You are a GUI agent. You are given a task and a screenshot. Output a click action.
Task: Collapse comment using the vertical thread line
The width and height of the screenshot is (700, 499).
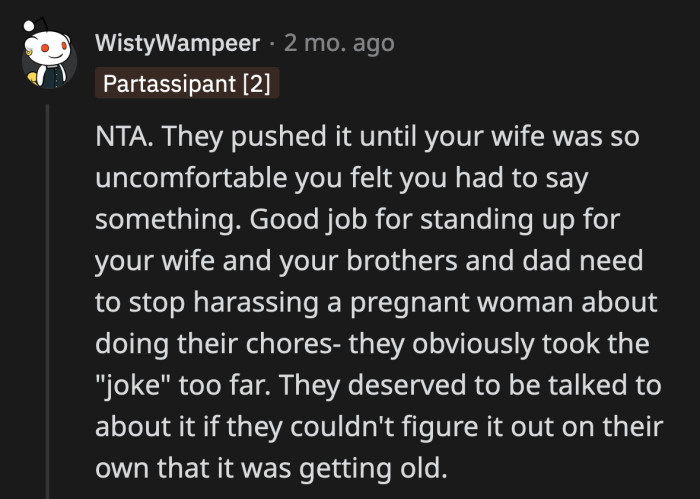tap(48, 300)
